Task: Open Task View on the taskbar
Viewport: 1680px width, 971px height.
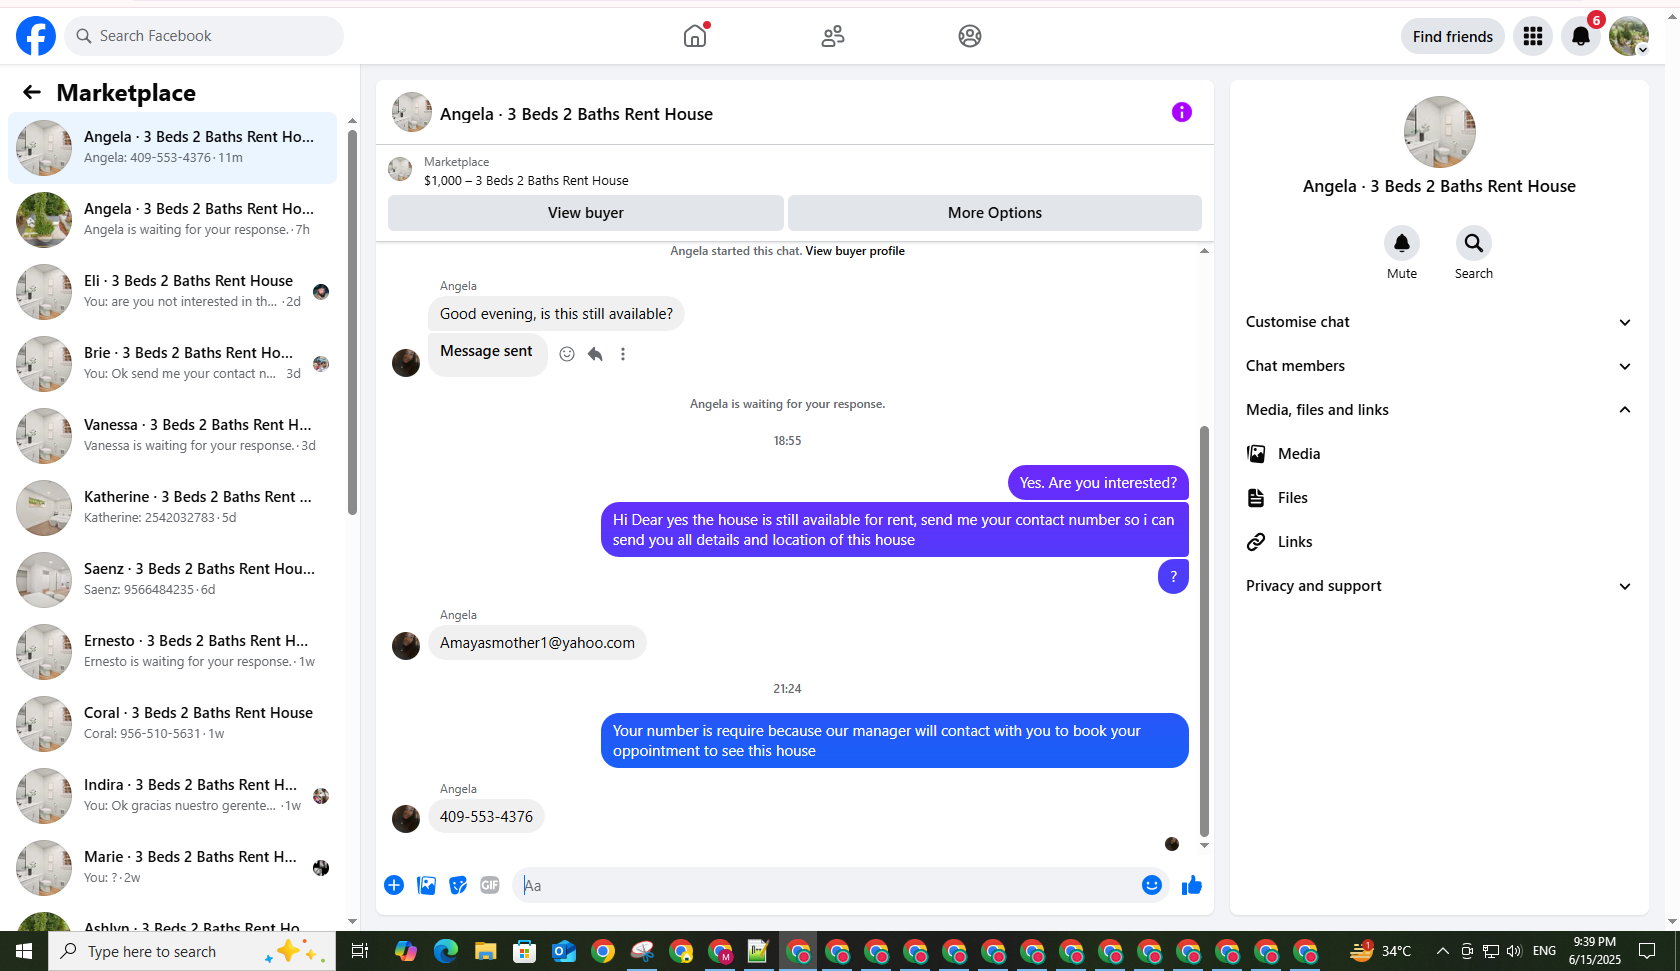Action: (x=360, y=951)
